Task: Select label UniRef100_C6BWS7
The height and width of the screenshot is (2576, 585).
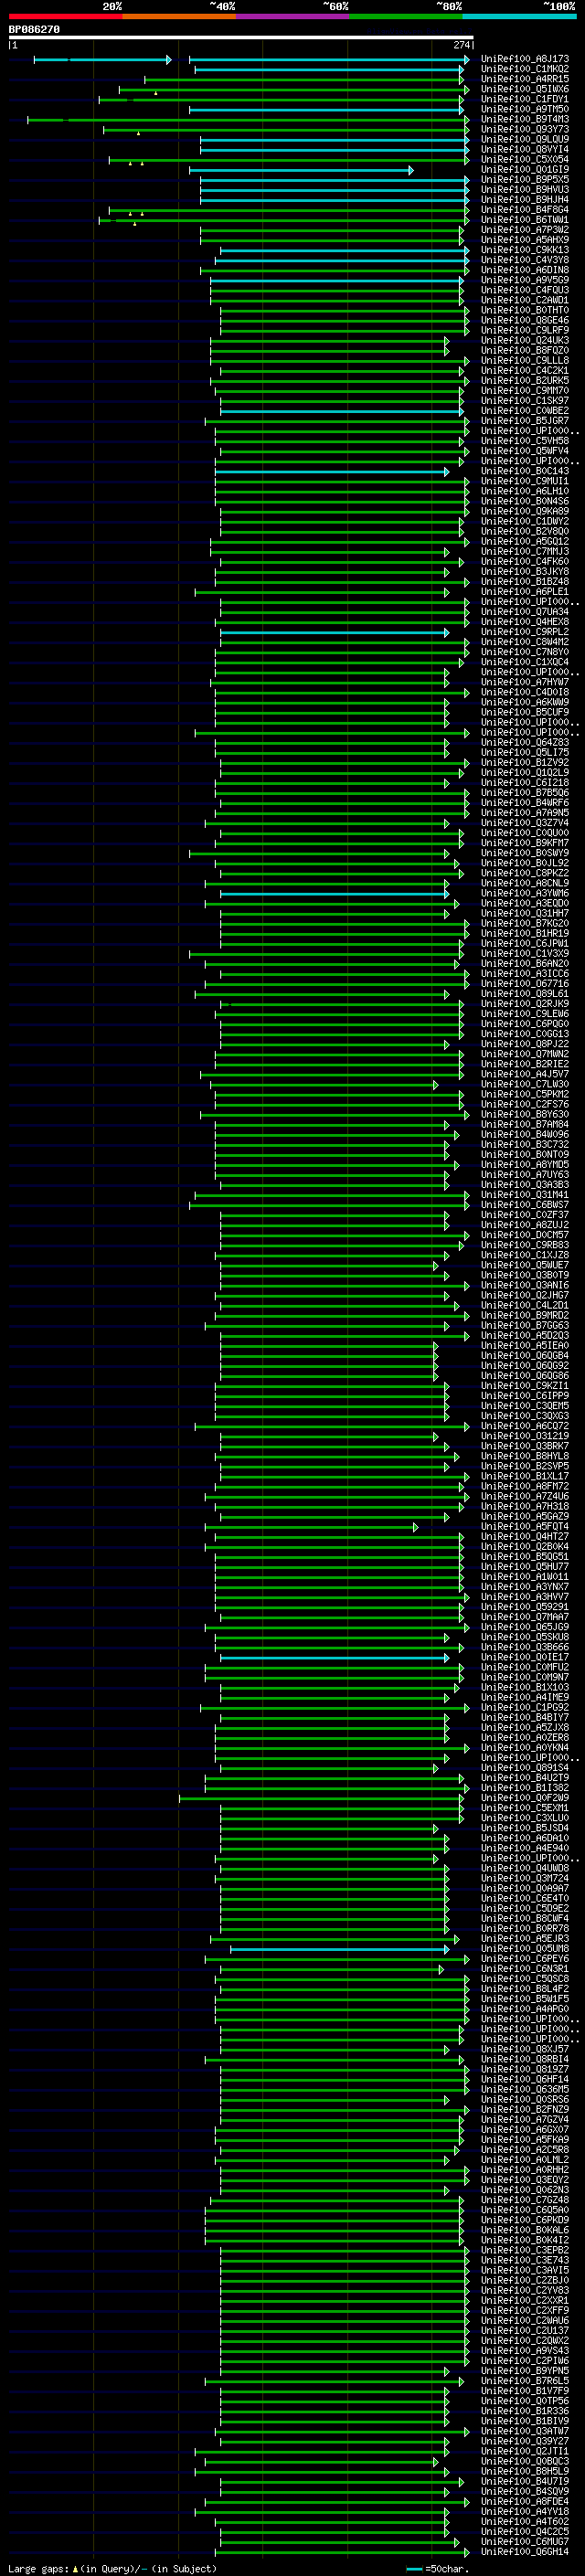Action: coord(525,1205)
